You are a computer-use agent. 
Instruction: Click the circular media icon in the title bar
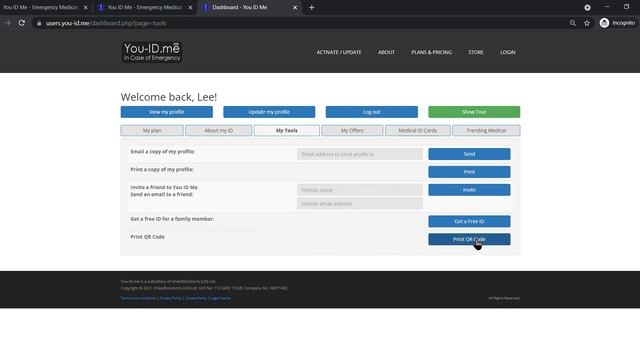click(587, 7)
